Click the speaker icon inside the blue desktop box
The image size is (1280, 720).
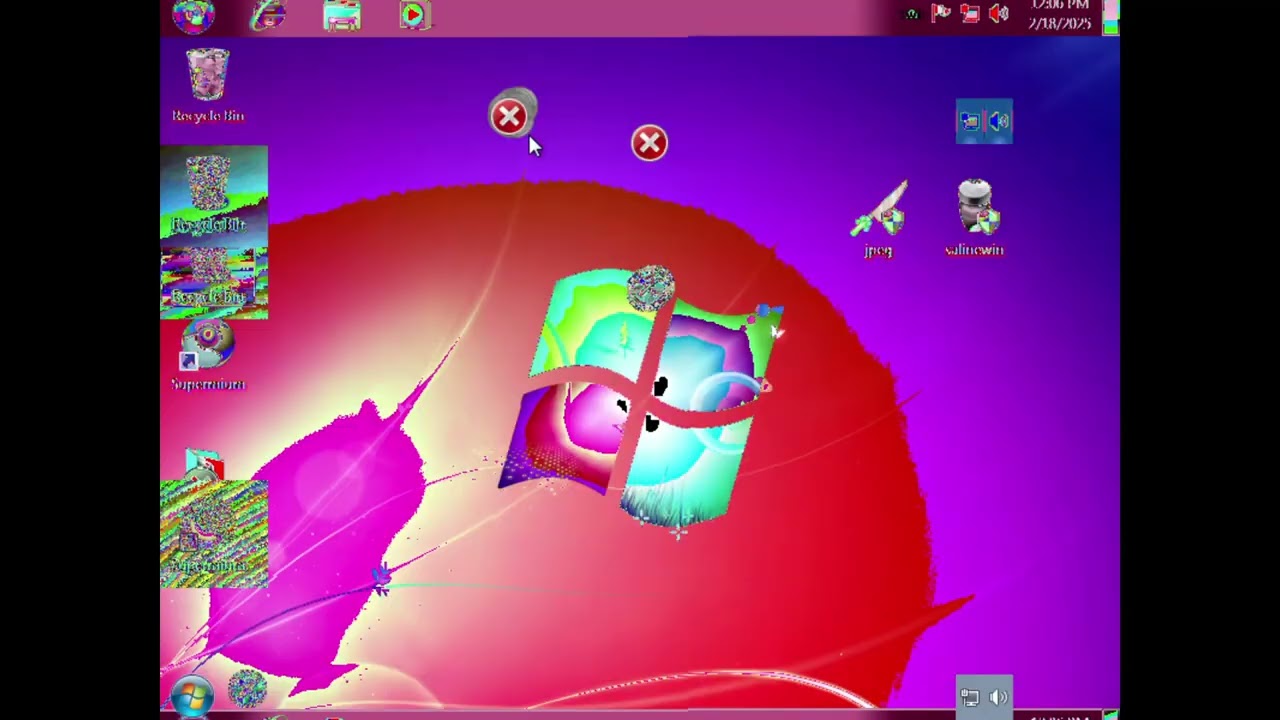999,121
